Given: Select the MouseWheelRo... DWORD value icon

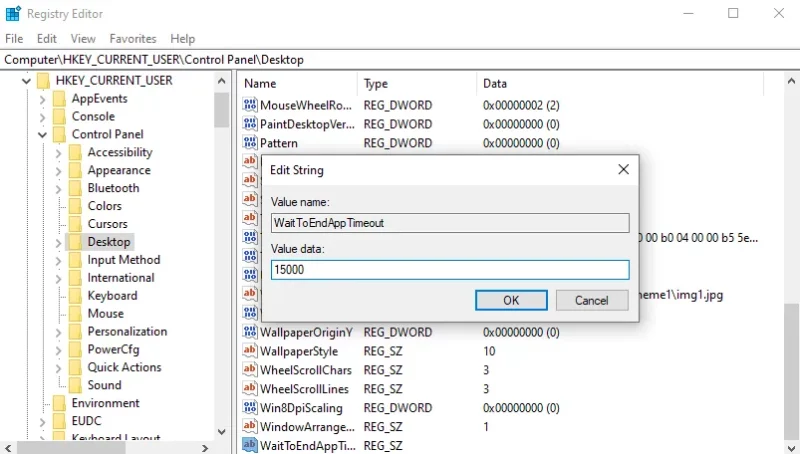Looking at the screenshot, I should coord(249,105).
